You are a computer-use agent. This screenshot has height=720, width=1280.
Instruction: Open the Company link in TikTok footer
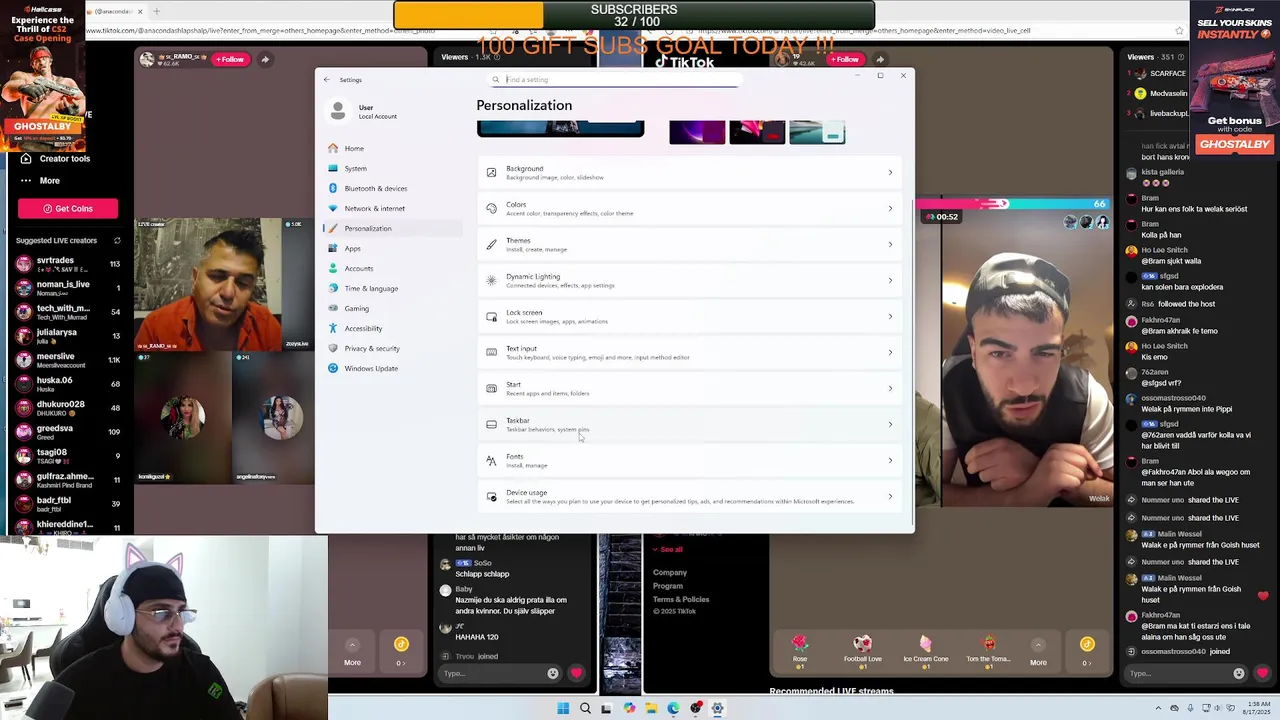click(x=670, y=573)
